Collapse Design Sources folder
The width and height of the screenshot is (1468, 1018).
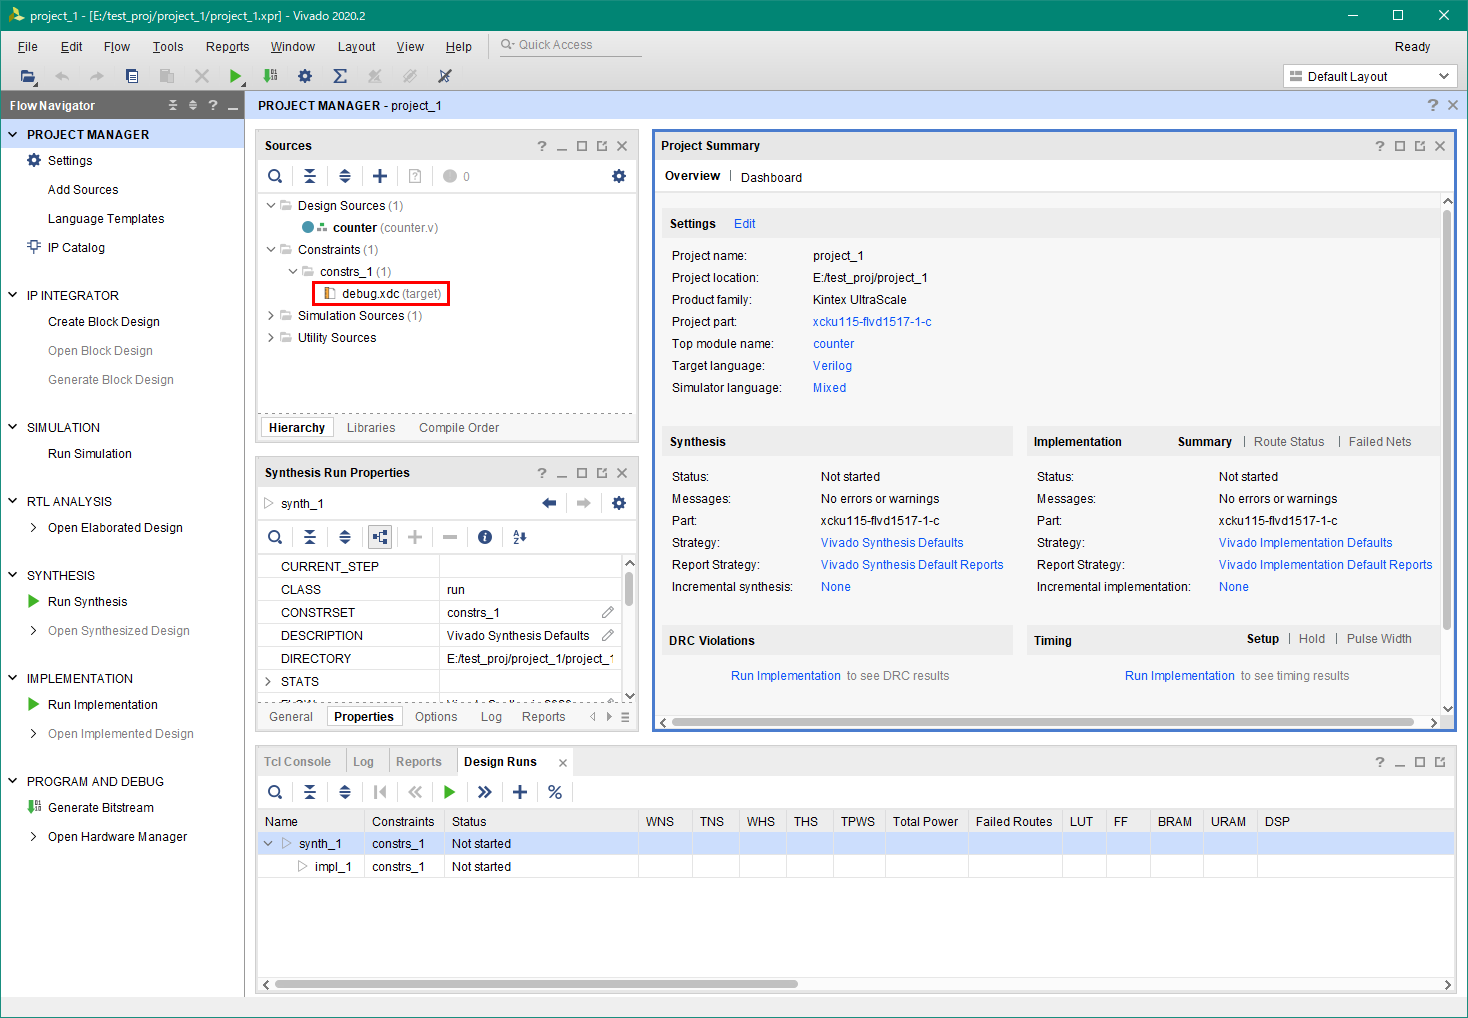[x=271, y=205]
